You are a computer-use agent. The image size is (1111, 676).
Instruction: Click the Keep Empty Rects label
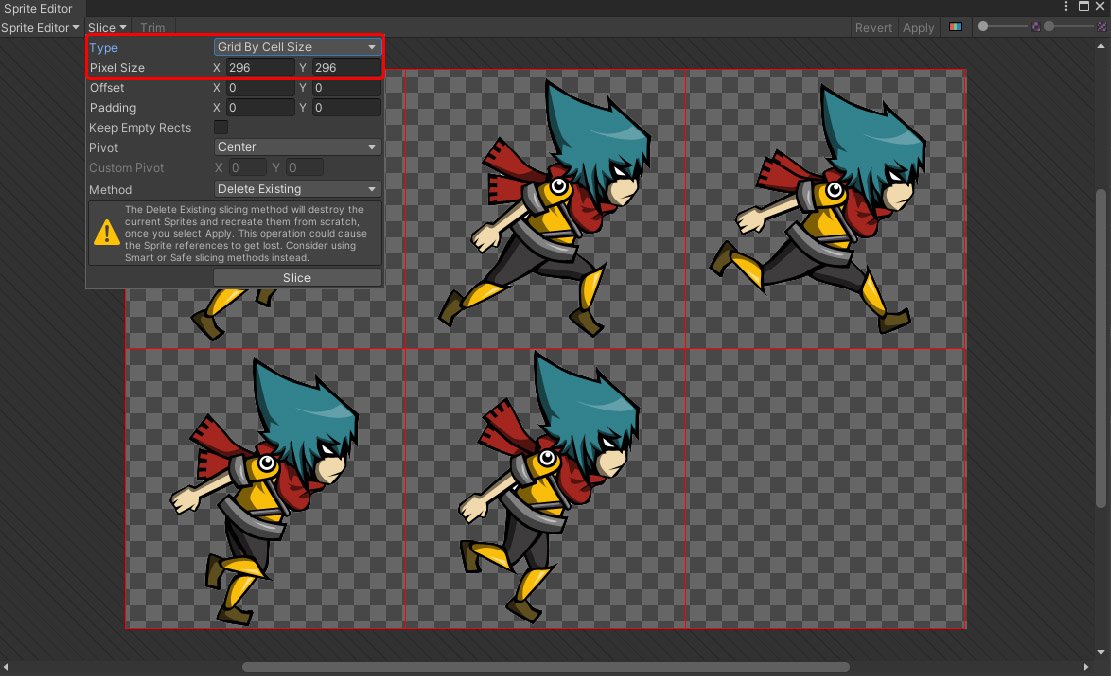(140, 128)
